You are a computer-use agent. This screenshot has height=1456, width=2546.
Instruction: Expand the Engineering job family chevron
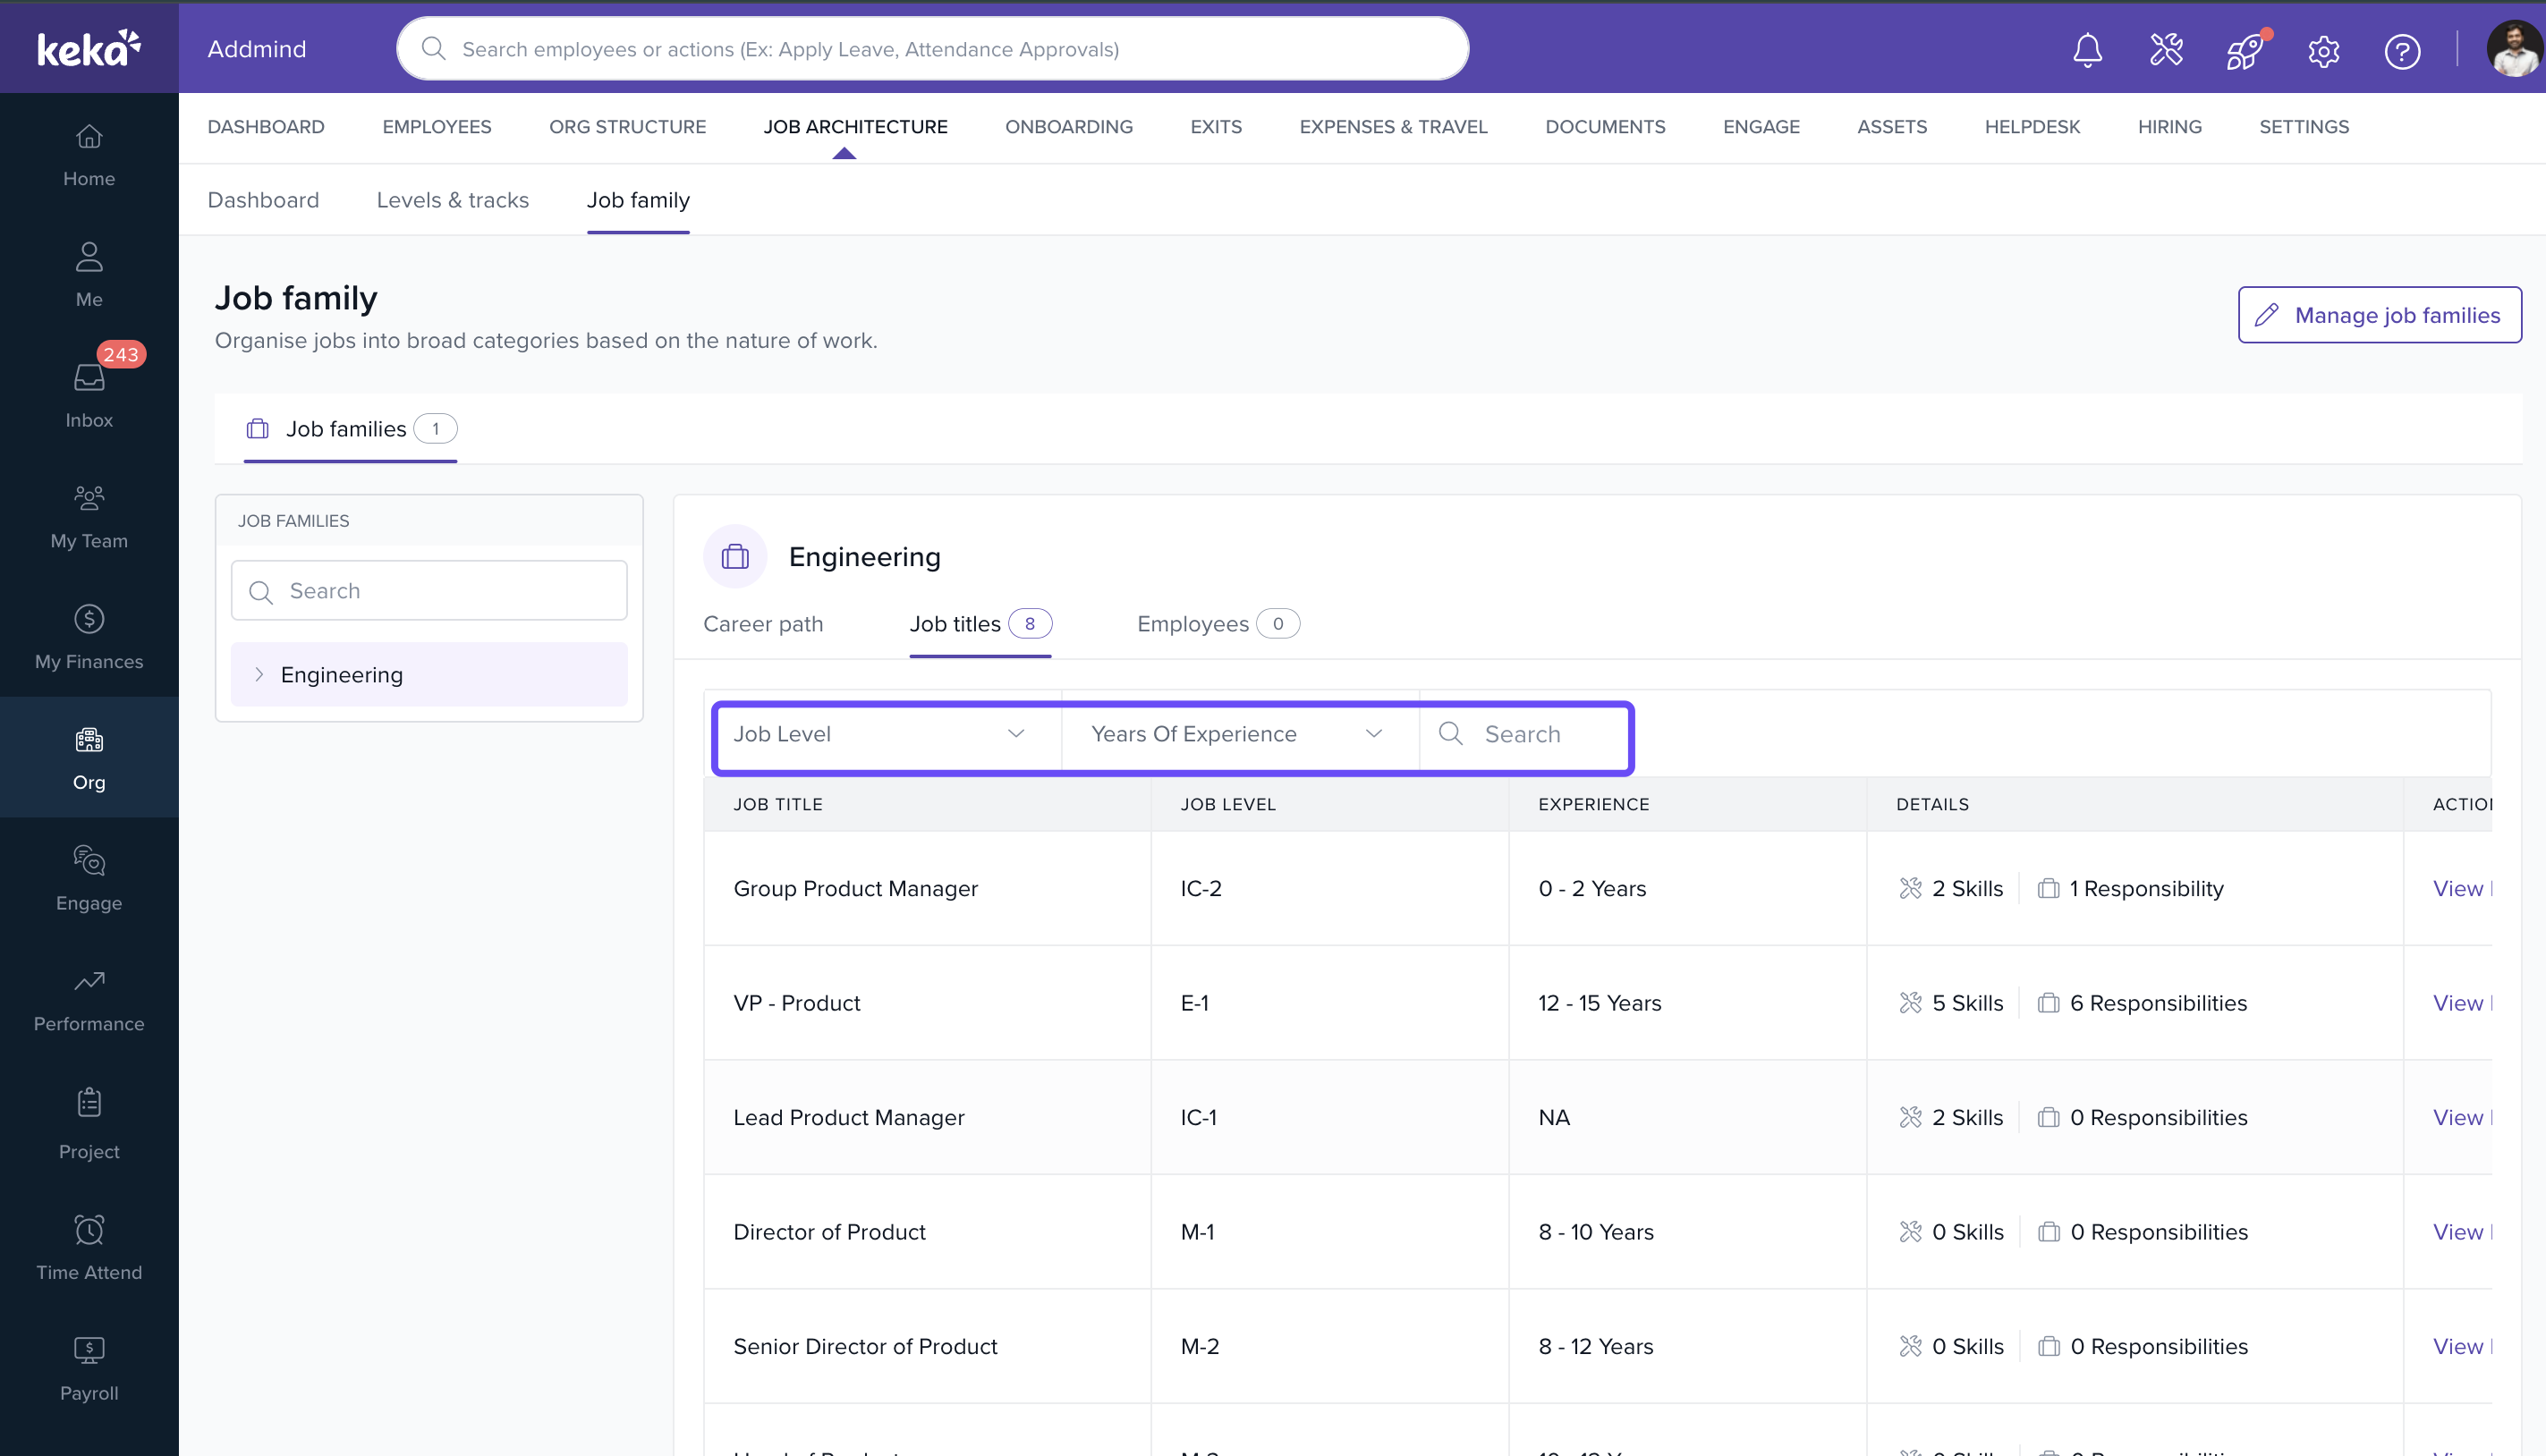259,675
